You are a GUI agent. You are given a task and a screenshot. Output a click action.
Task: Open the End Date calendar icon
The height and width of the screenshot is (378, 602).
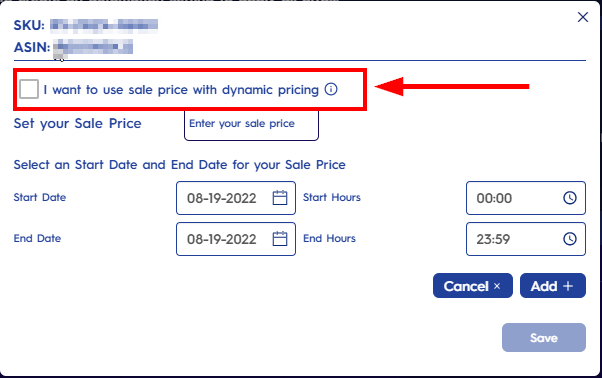coord(280,239)
